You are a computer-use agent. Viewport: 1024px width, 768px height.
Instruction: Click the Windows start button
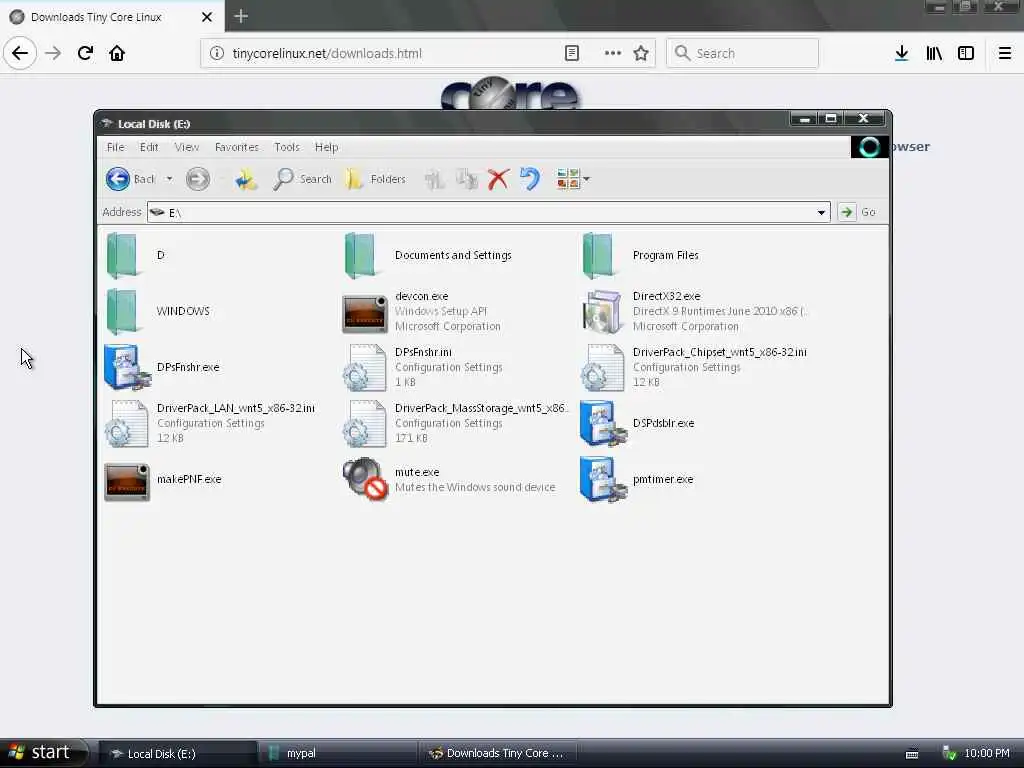tap(44, 753)
